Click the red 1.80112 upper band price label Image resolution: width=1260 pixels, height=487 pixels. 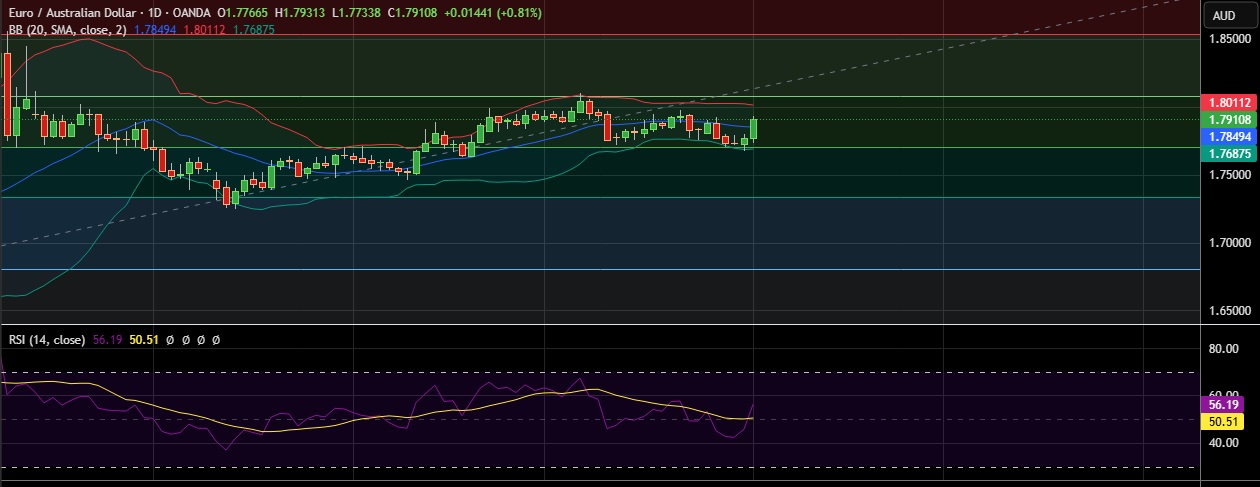point(1230,103)
